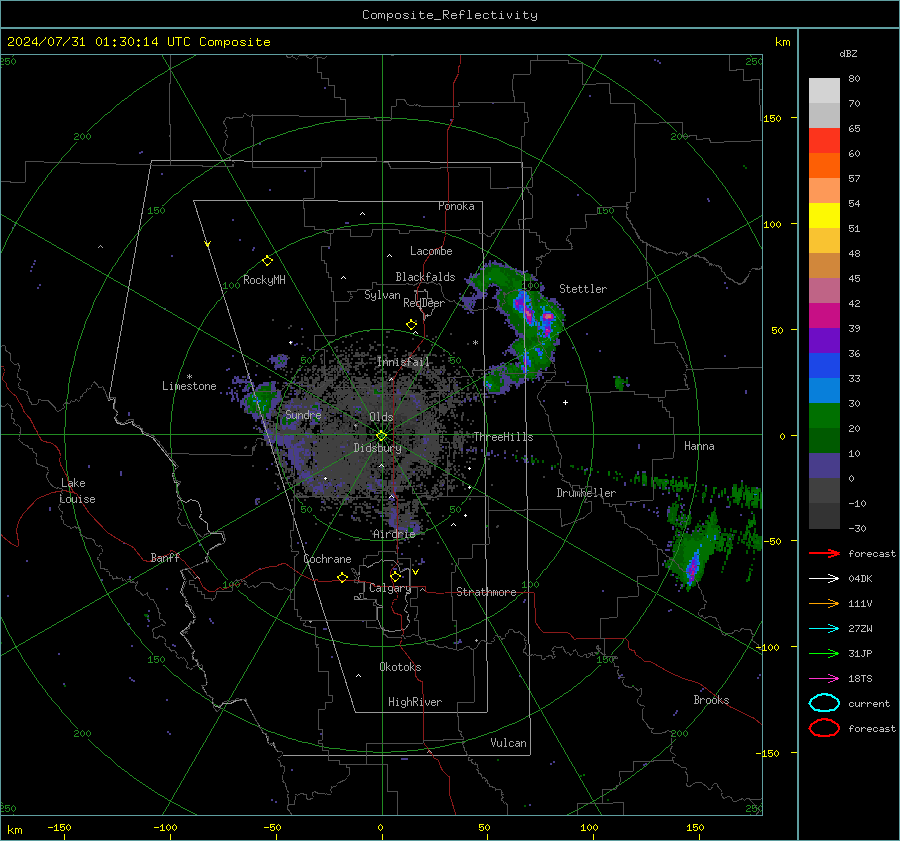Click the dBZ legend heading
Viewport: 900px width, 841px height.
click(848, 54)
